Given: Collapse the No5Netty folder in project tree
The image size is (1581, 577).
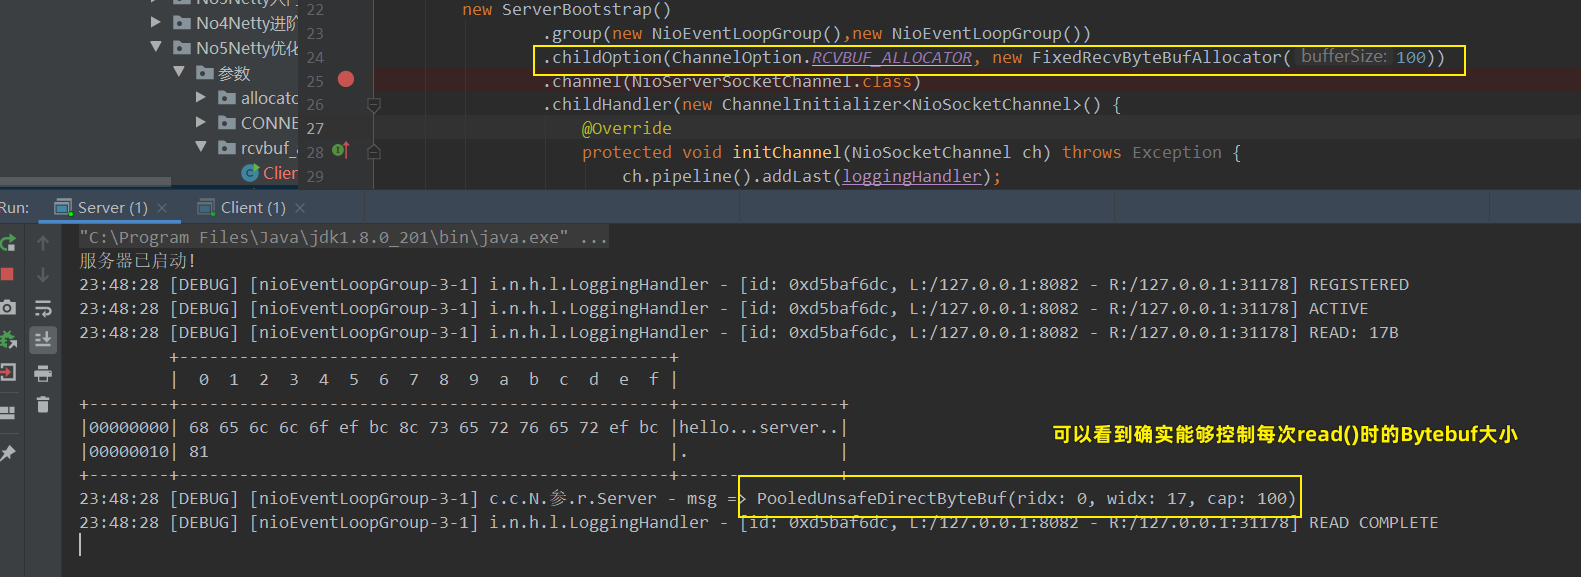Looking at the screenshot, I should coord(155,47).
